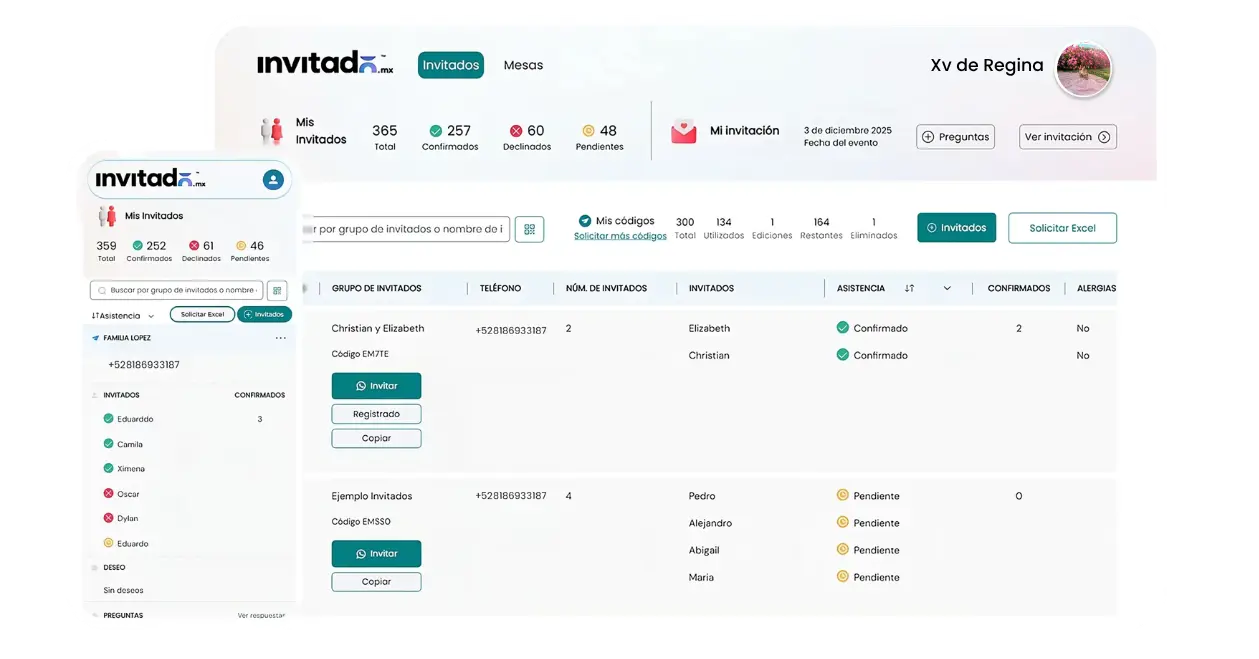The width and height of the screenshot is (1259, 659).
Task: Click the yellow Pendientes icon beside 48
Action: point(588,131)
